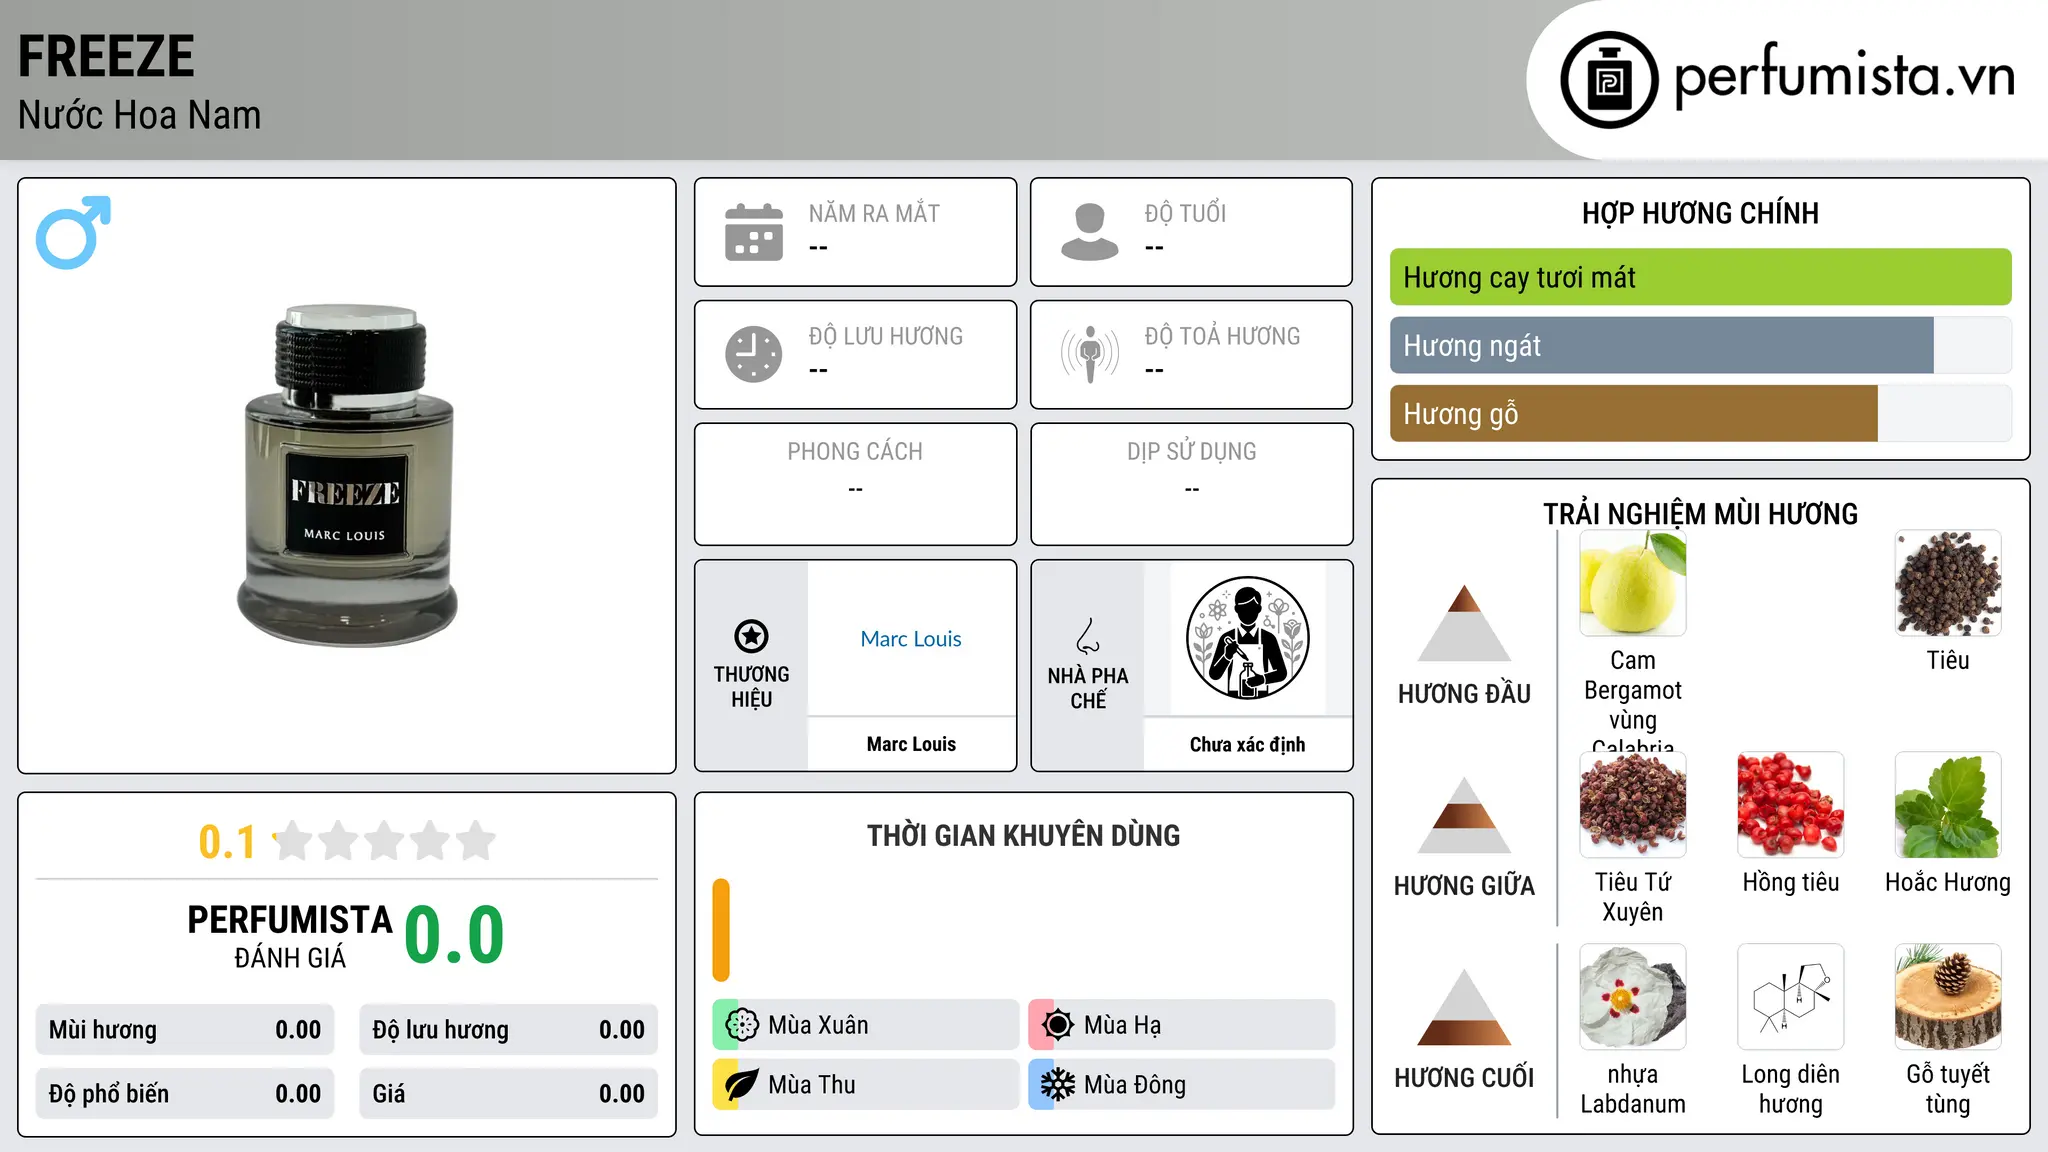Click the Chưa xác định perfumer label
The width and height of the screenshot is (2048, 1152).
click(1247, 744)
